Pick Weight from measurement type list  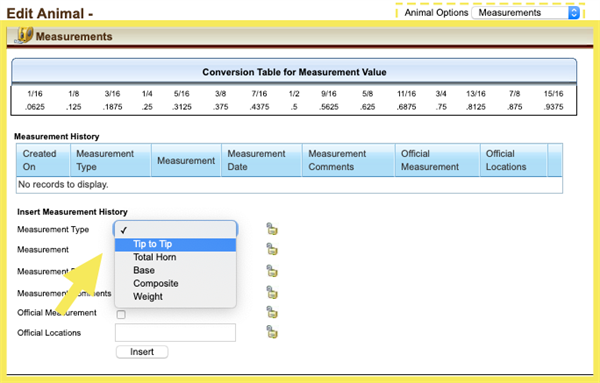[175, 297]
